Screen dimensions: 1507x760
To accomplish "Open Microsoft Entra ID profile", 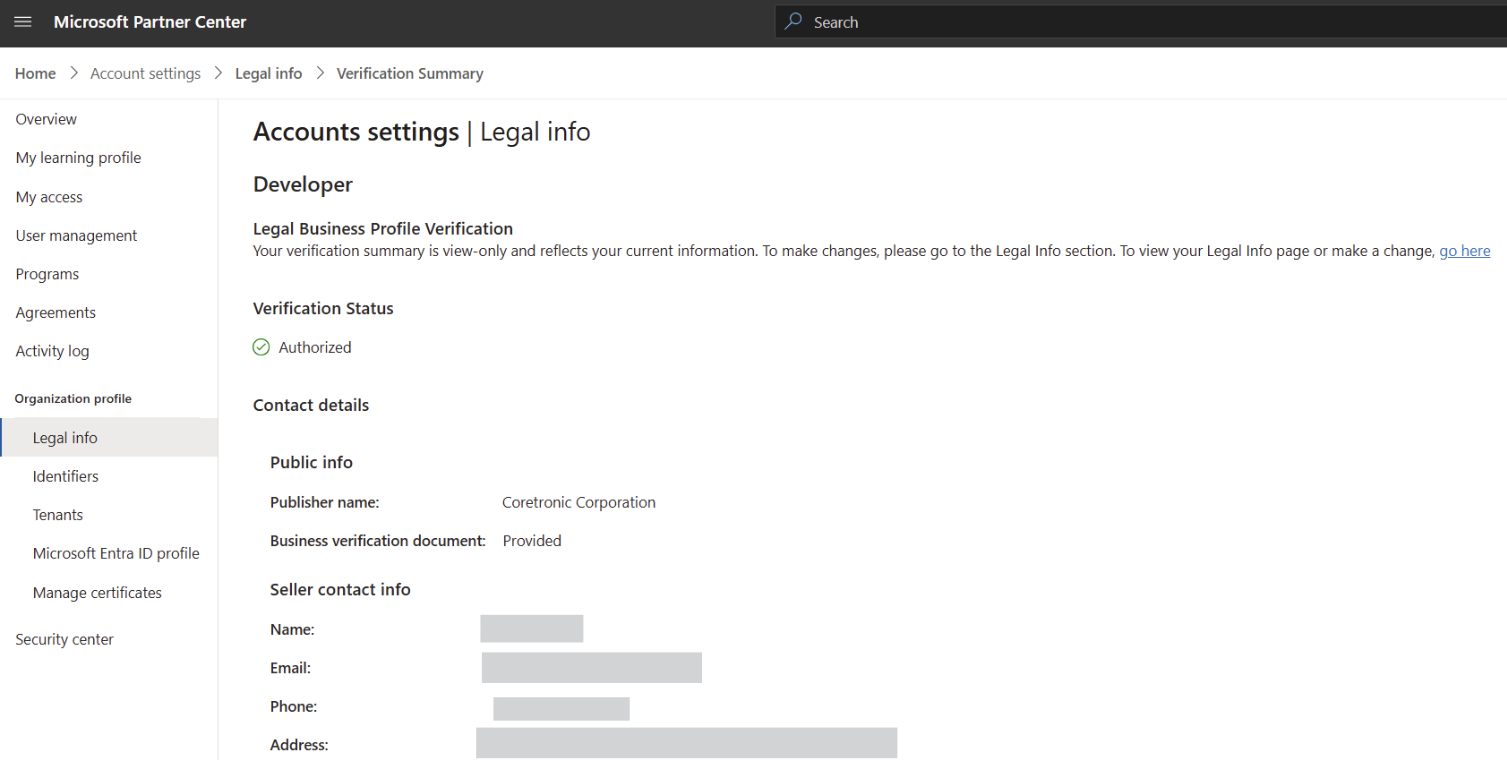I will [x=116, y=553].
